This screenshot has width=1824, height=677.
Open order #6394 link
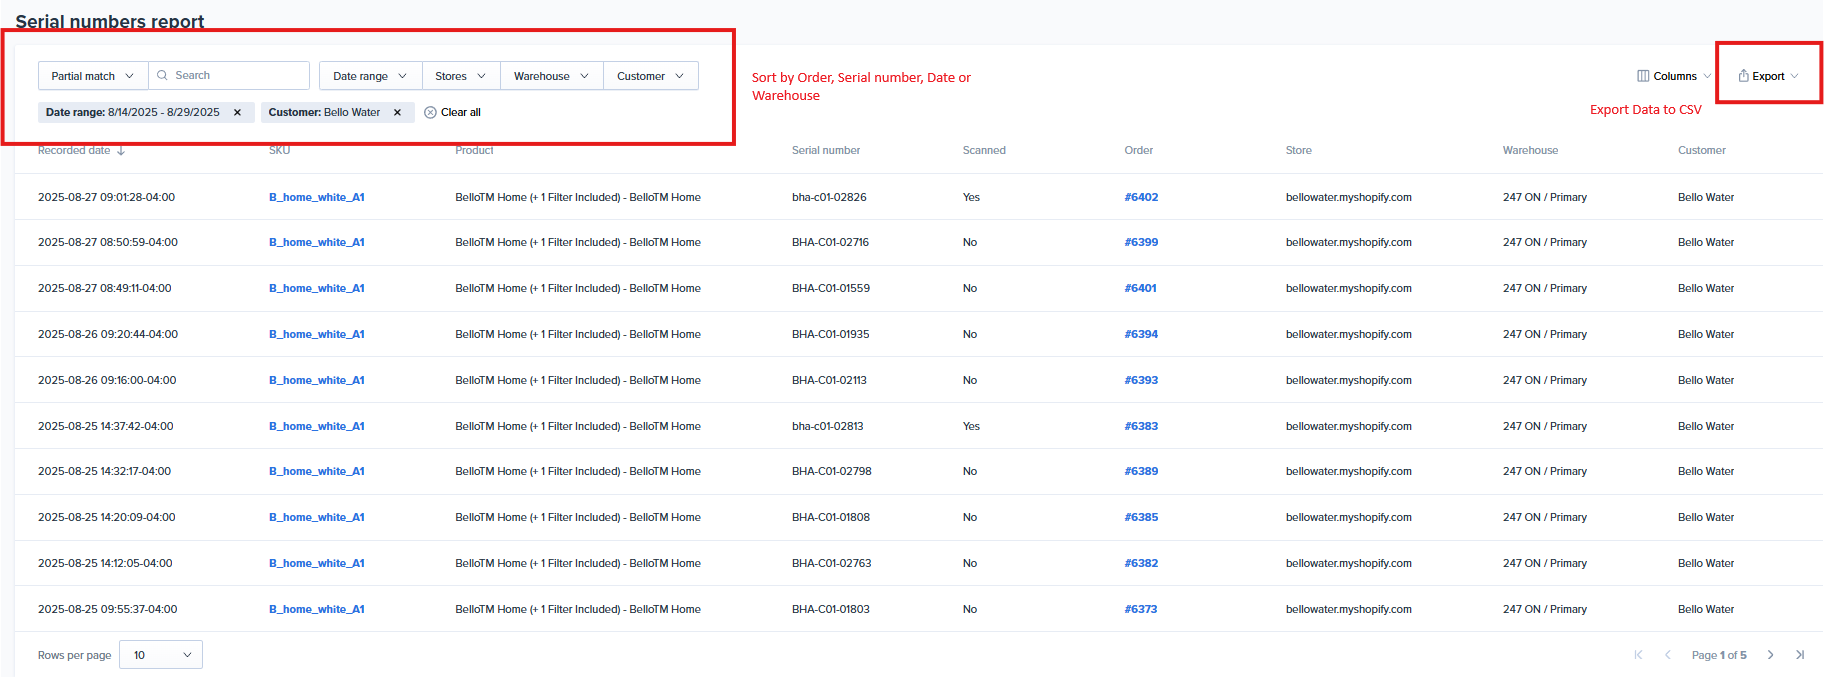(1141, 334)
